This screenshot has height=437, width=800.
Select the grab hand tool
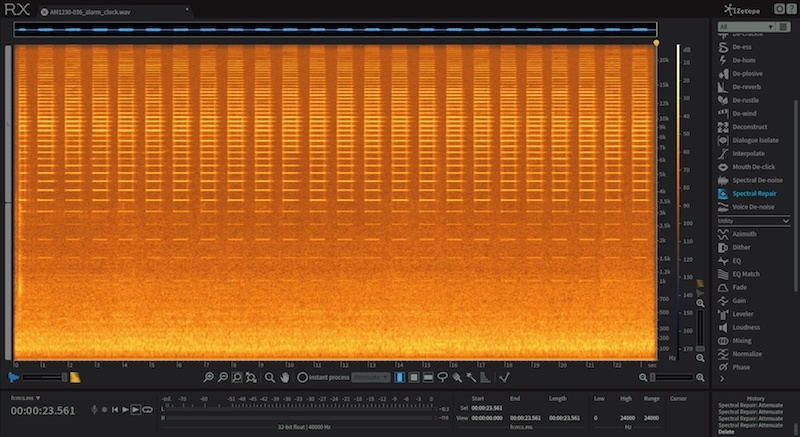285,377
